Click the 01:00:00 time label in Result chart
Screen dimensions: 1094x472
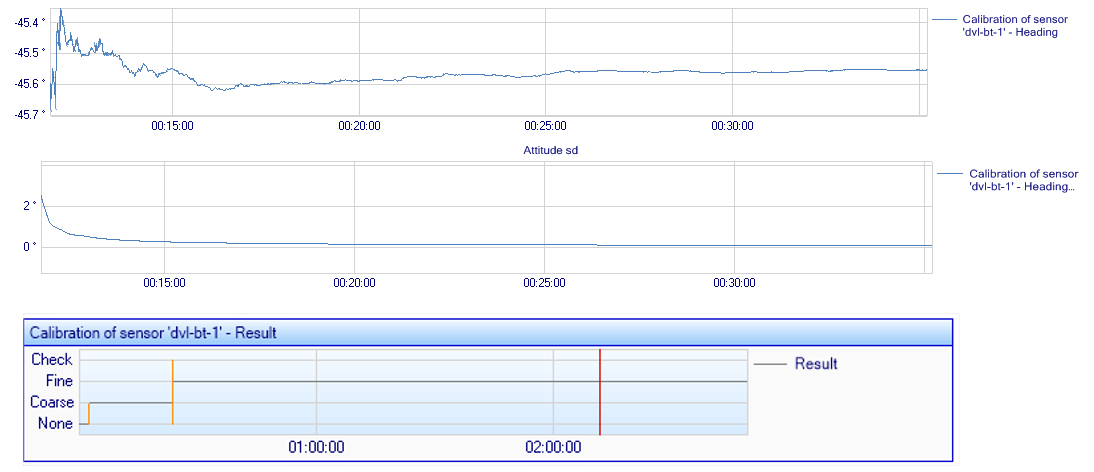click(x=316, y=447)
